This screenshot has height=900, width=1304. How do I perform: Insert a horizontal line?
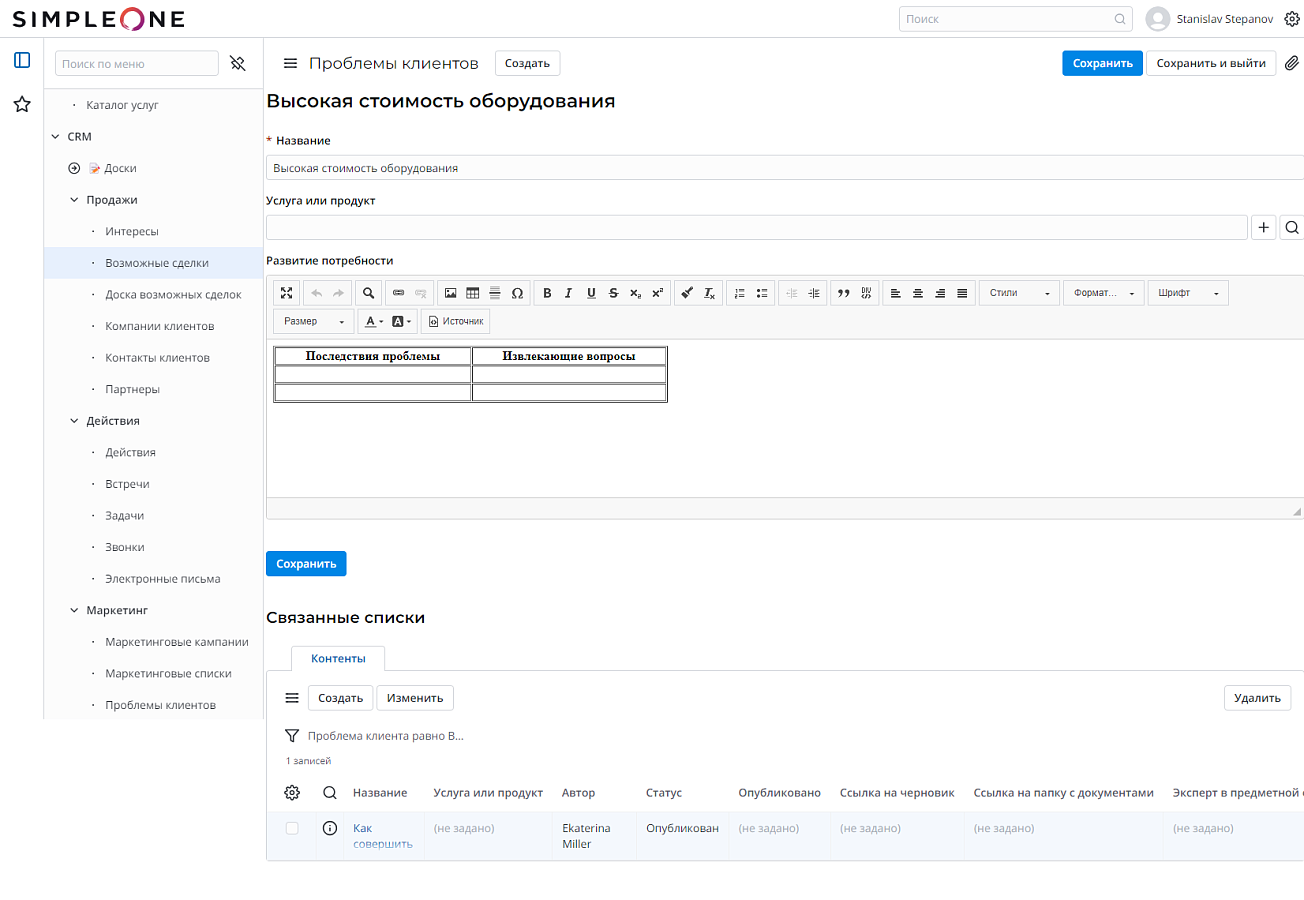click(495, 293)
